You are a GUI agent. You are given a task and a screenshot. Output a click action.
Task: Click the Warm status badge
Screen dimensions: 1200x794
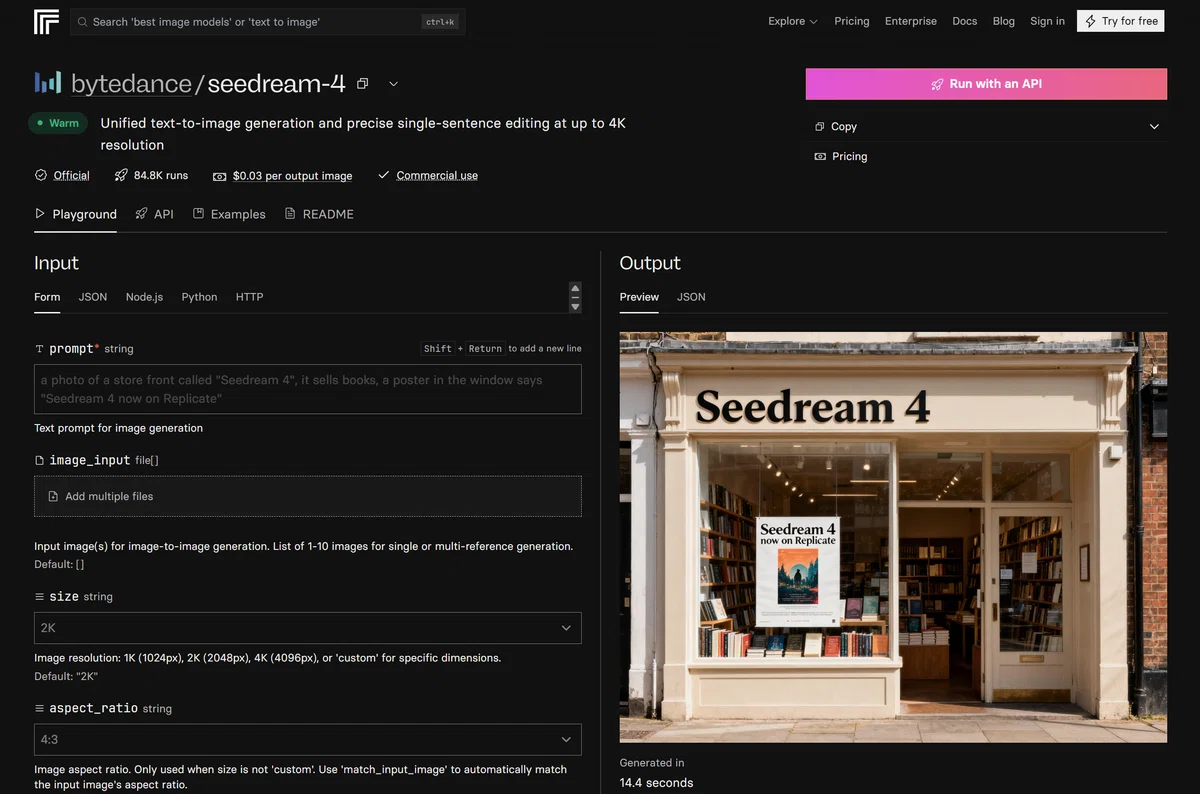(58, 123)
